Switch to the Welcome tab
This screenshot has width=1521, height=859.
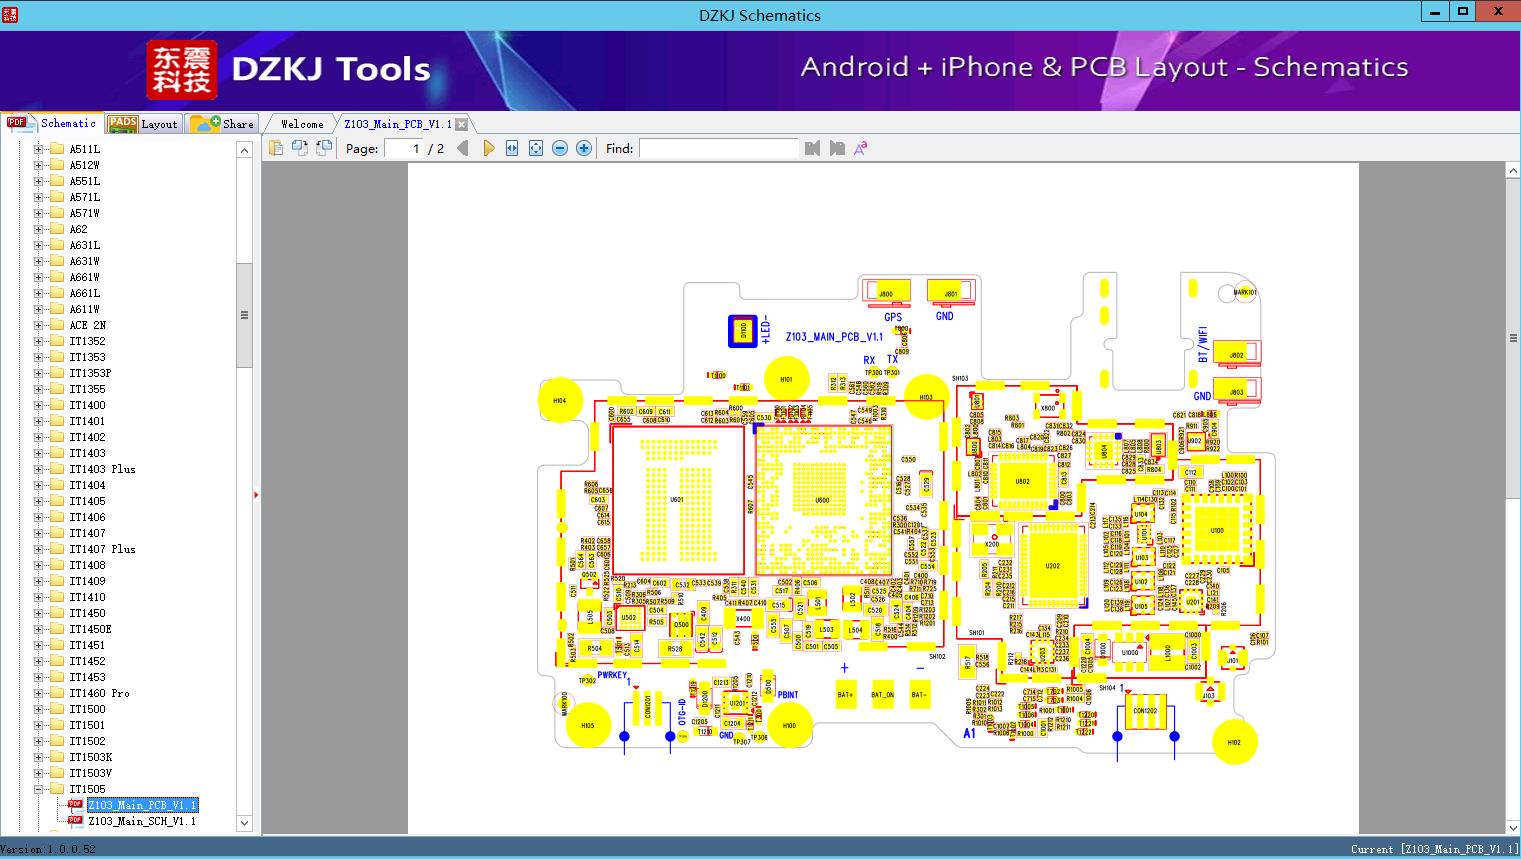tap(301, 124)
